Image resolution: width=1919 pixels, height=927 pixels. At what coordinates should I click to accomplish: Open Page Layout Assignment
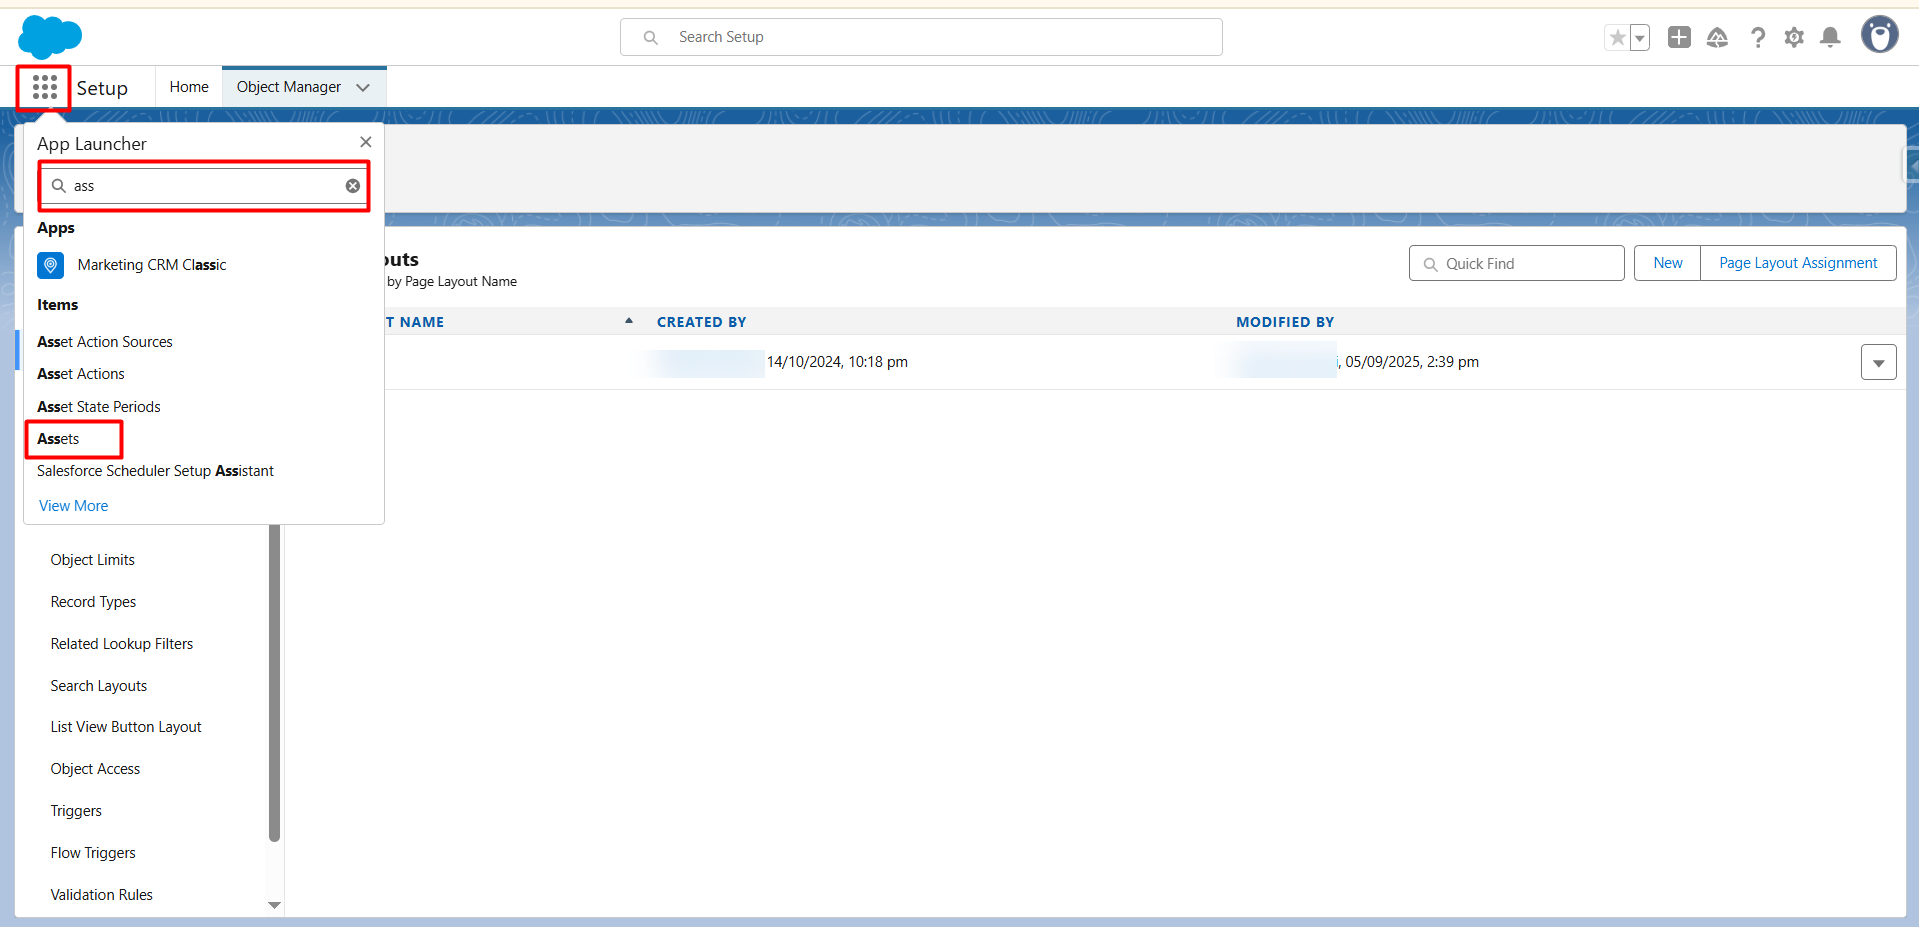pos(1798,263)
